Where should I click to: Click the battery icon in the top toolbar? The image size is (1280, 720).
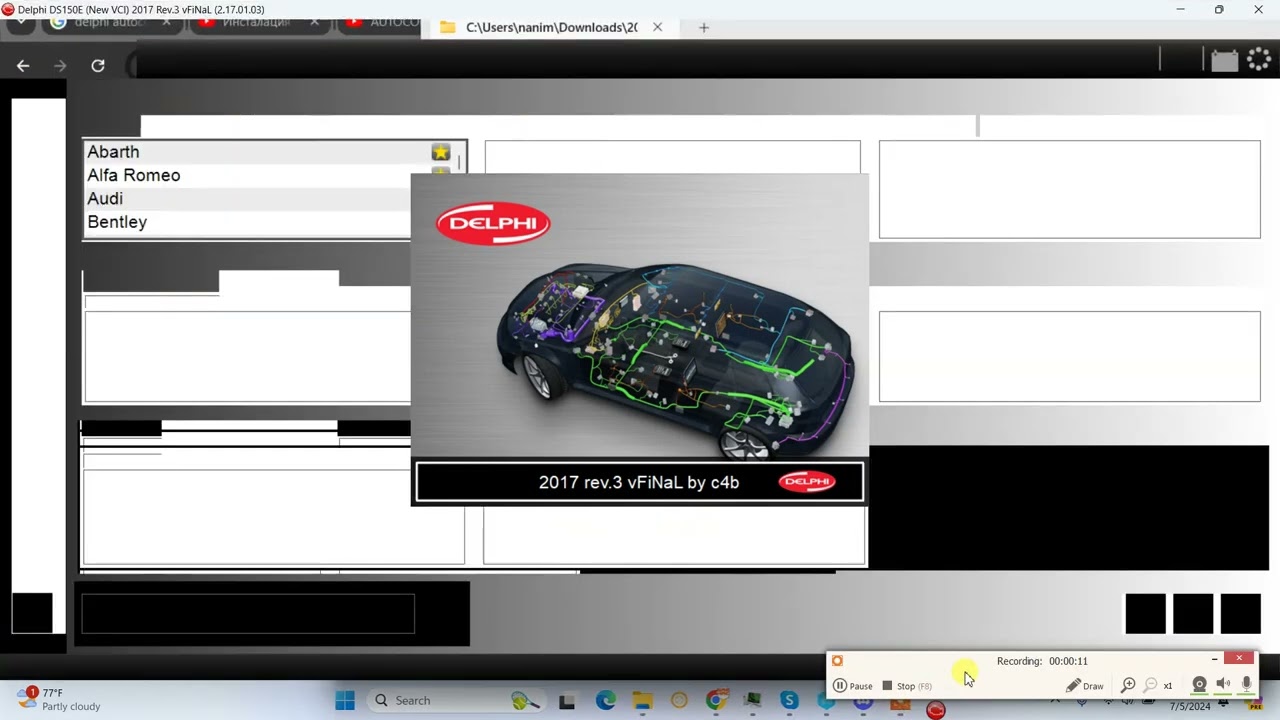tap(1225, 61)
